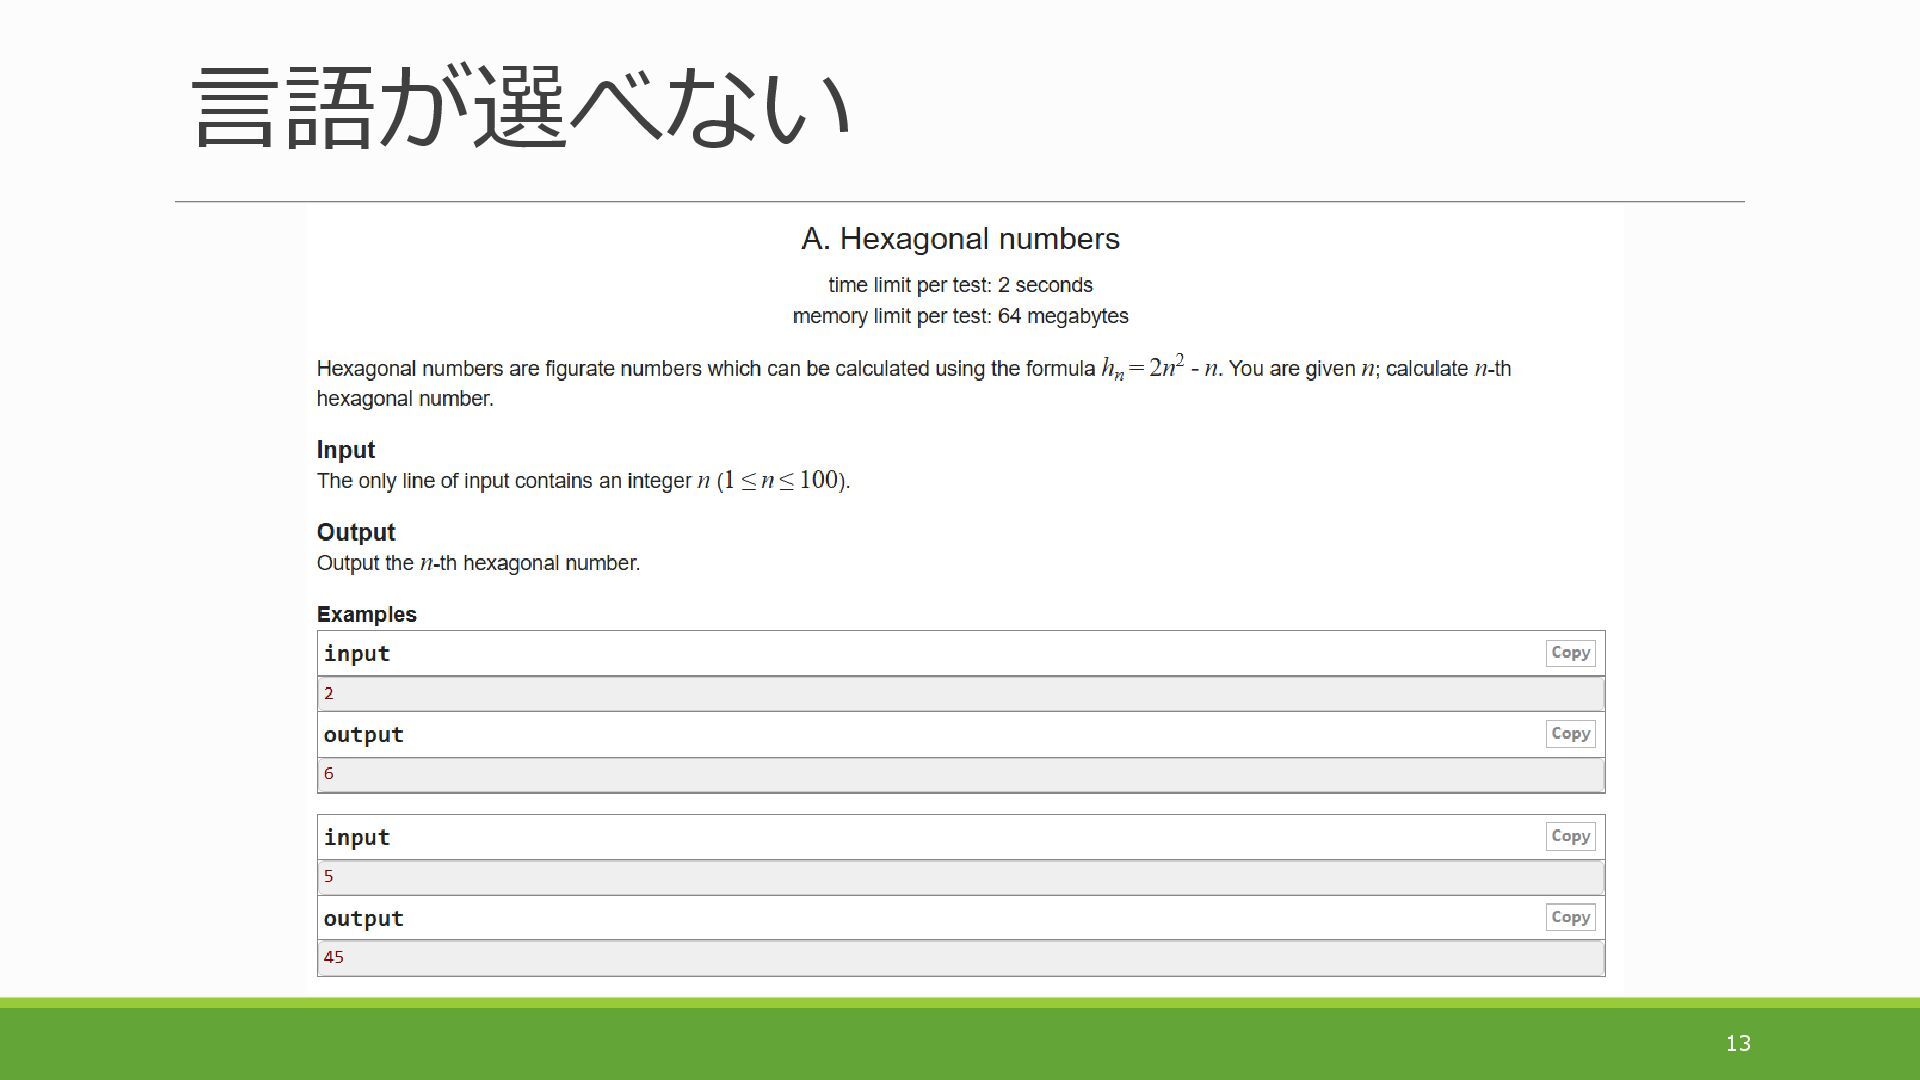Image resolution: width=1920 pixels, height=1080 pixels.
Task: Copy the second example input
Action: 1570,837
